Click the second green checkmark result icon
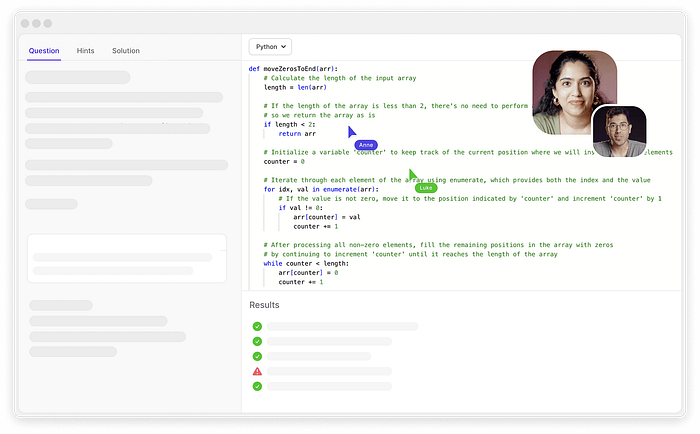This screenshot has height=434, width=700. tap(257, 341)
